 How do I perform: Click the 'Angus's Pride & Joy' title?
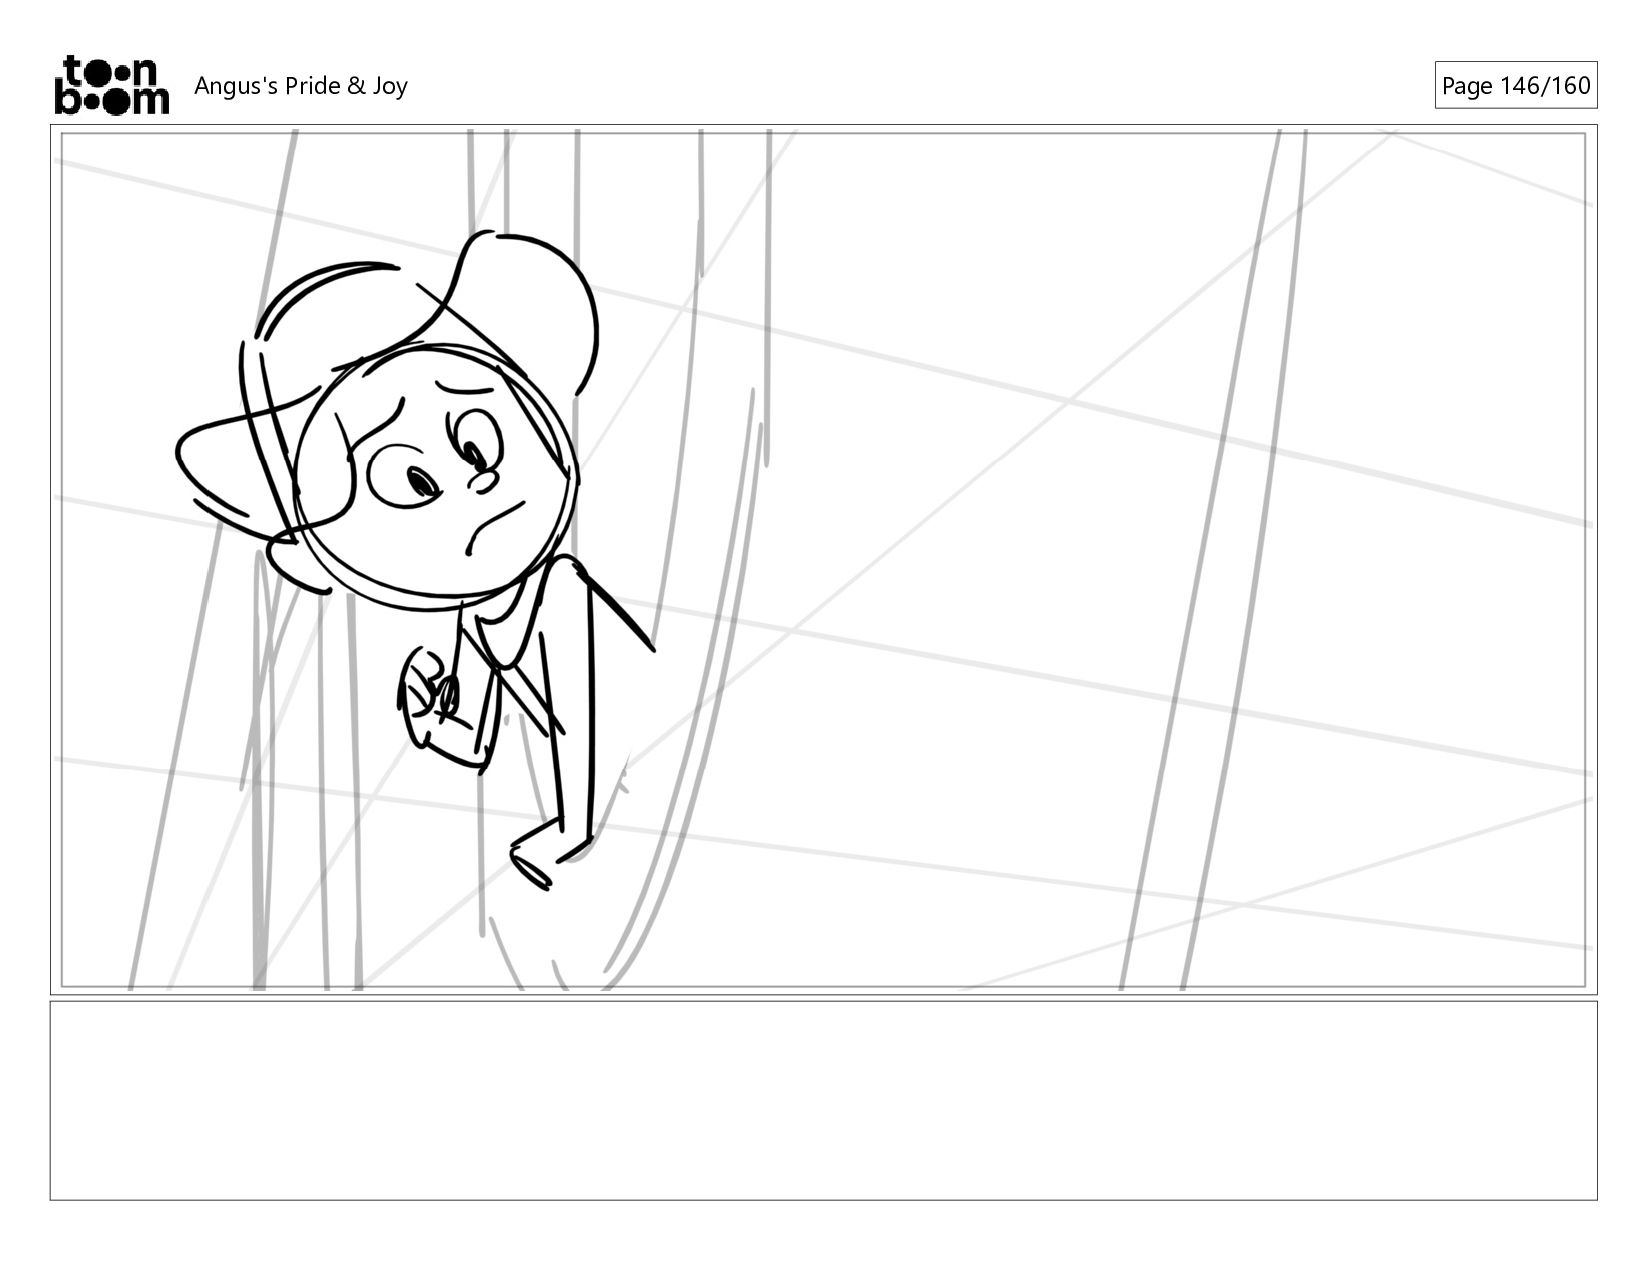301,86
